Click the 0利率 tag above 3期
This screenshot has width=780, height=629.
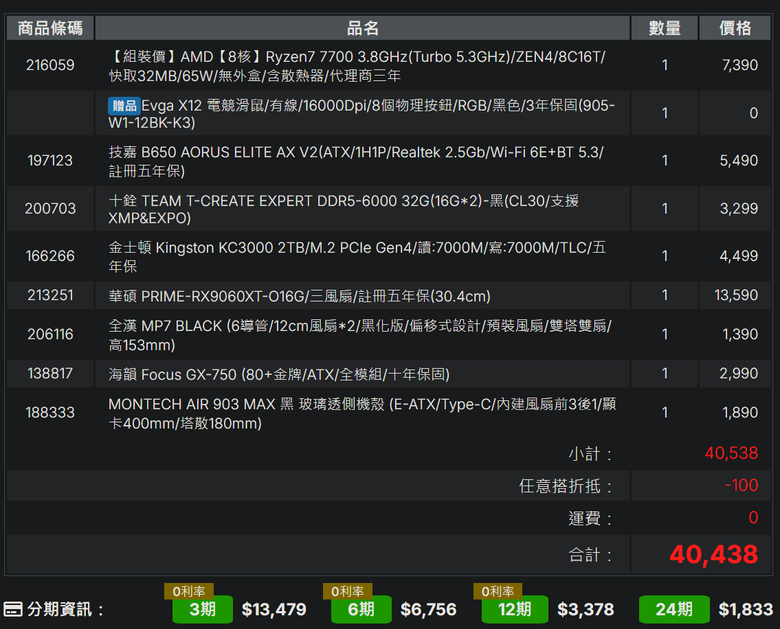click(x=189, y=591)
